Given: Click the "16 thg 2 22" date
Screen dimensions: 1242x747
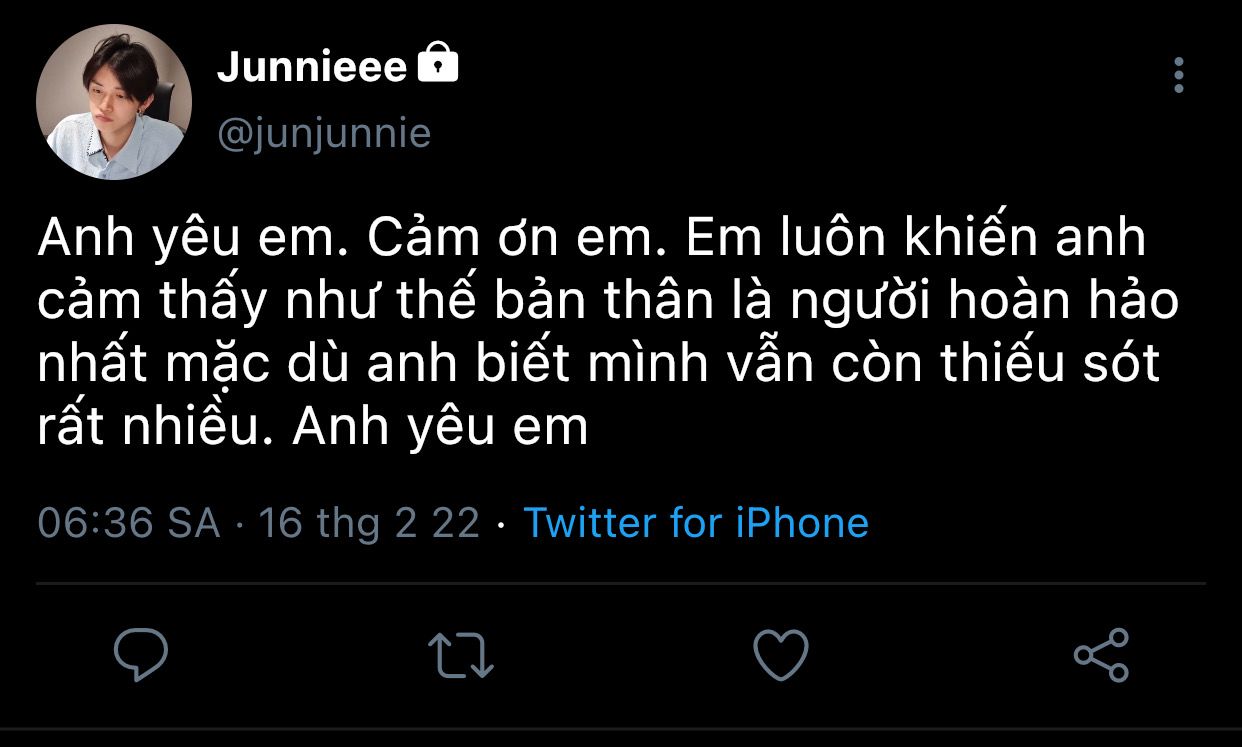Looking at the screenshot, I should [369, 523].
